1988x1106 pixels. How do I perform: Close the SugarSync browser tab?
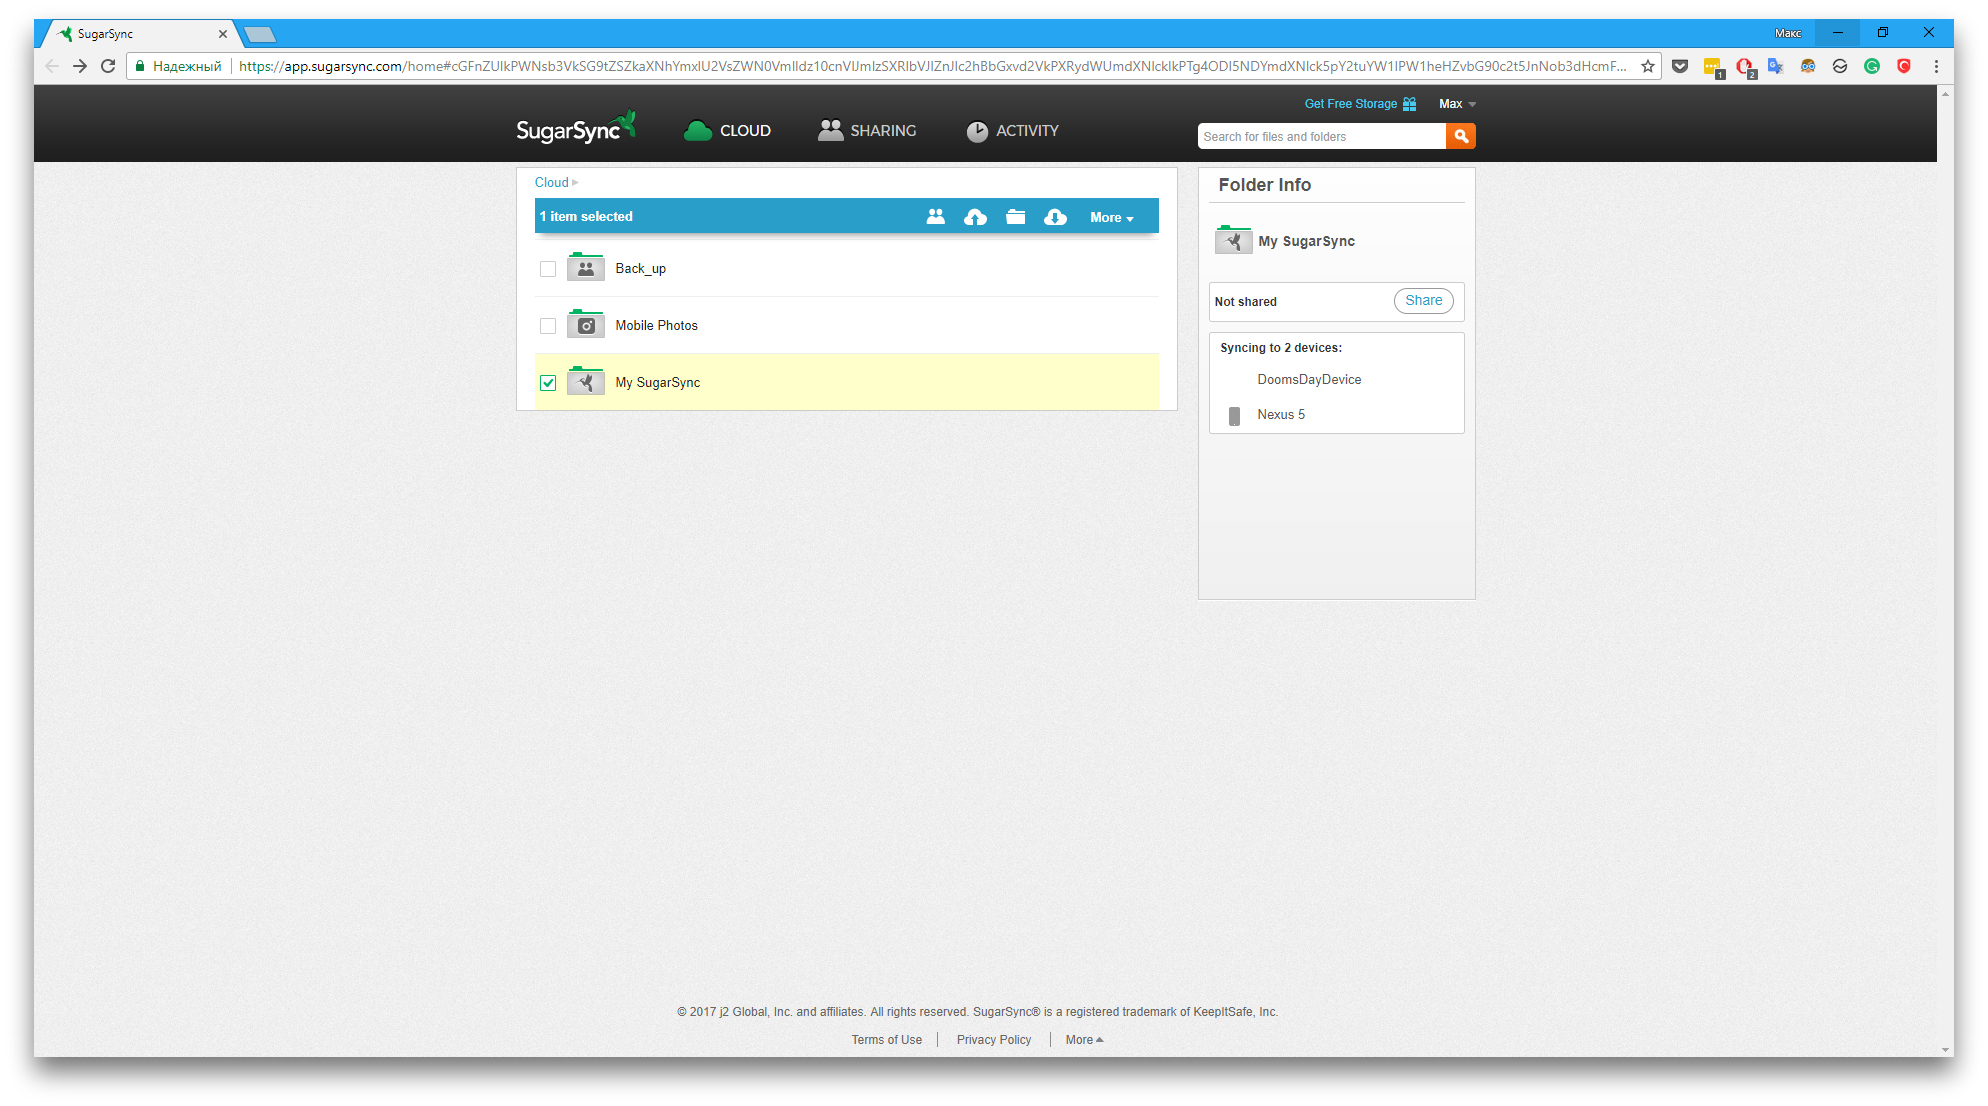[x=222, y=34]
